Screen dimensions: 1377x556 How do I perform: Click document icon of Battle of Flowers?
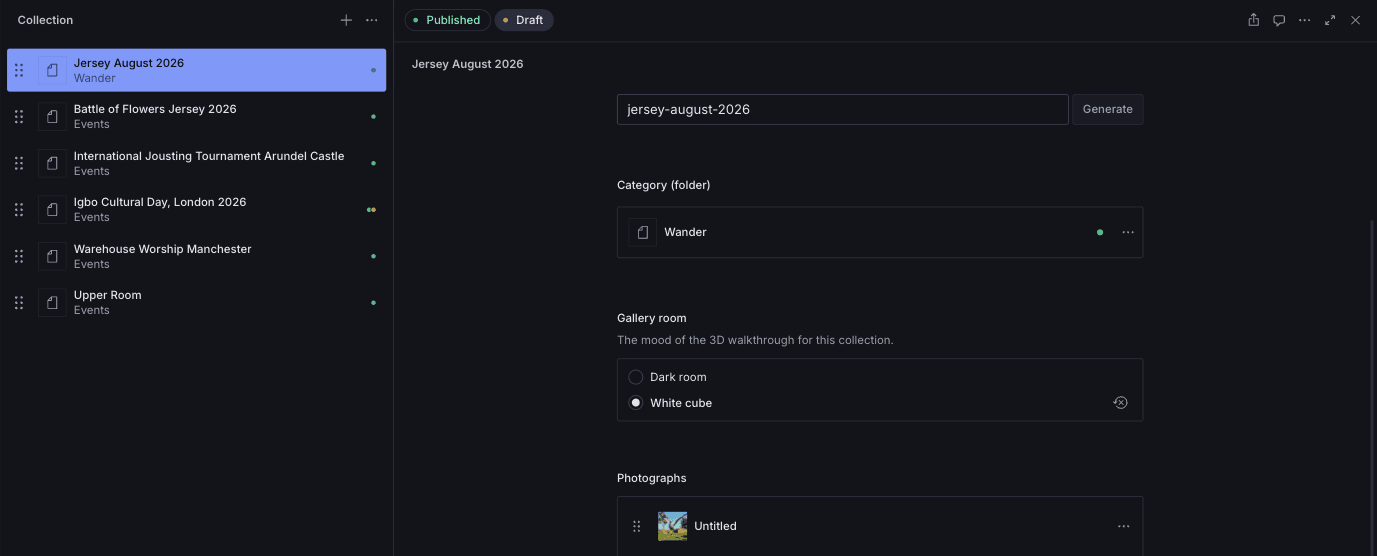[52, 117]
